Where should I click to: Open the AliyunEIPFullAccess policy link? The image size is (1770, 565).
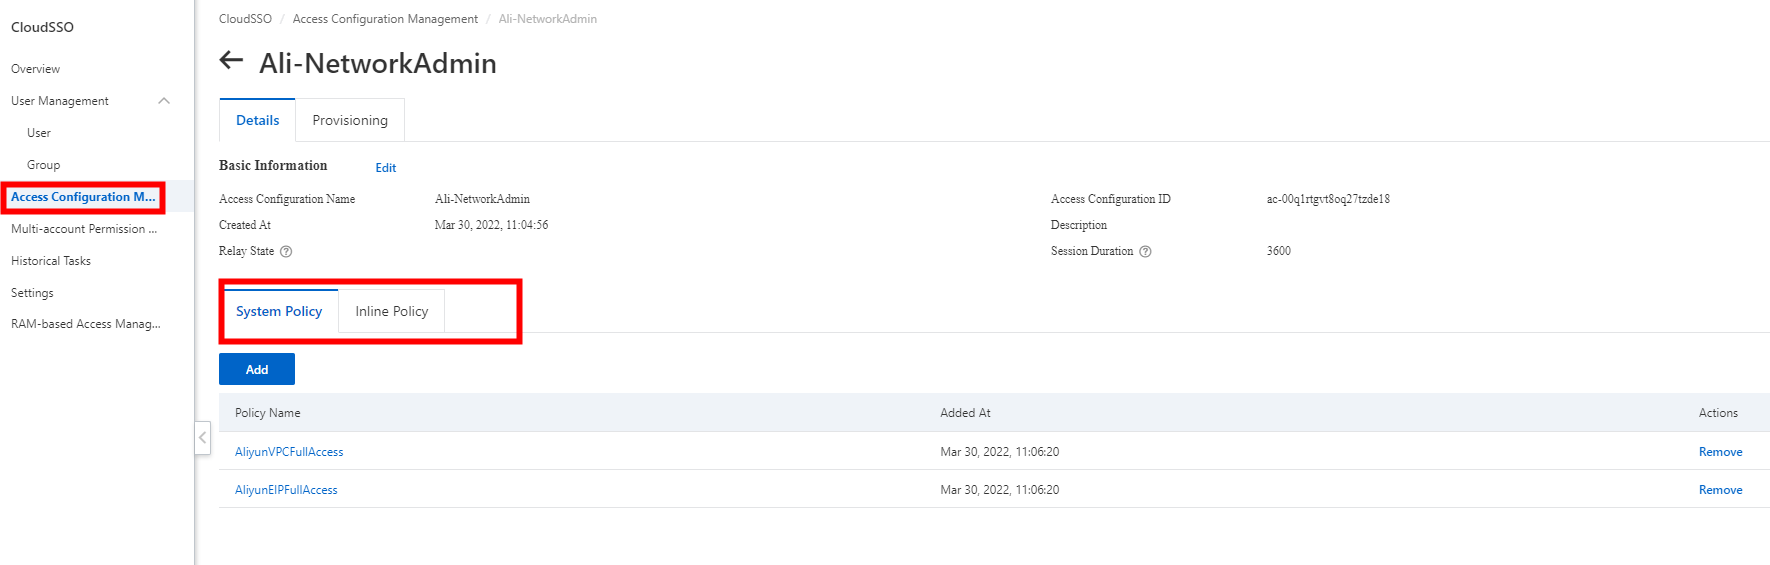pyautogui.click(x=286, y=490)
